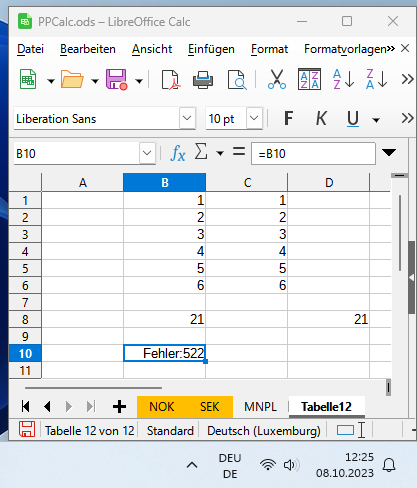Add new sheet with plus button

119,407
